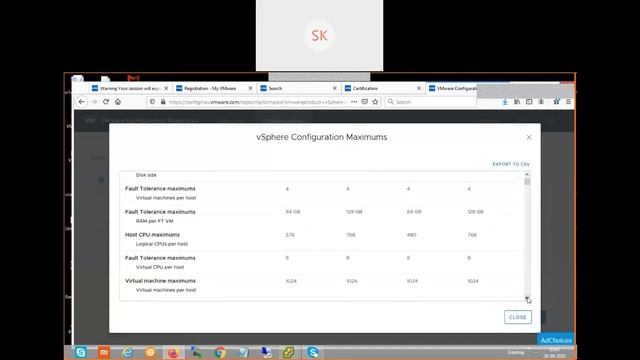The height and width of the screenshot is (360, 640).
Task: Open the orange round taskbar app
Action: pyautogui.click(x=150, y=352)
